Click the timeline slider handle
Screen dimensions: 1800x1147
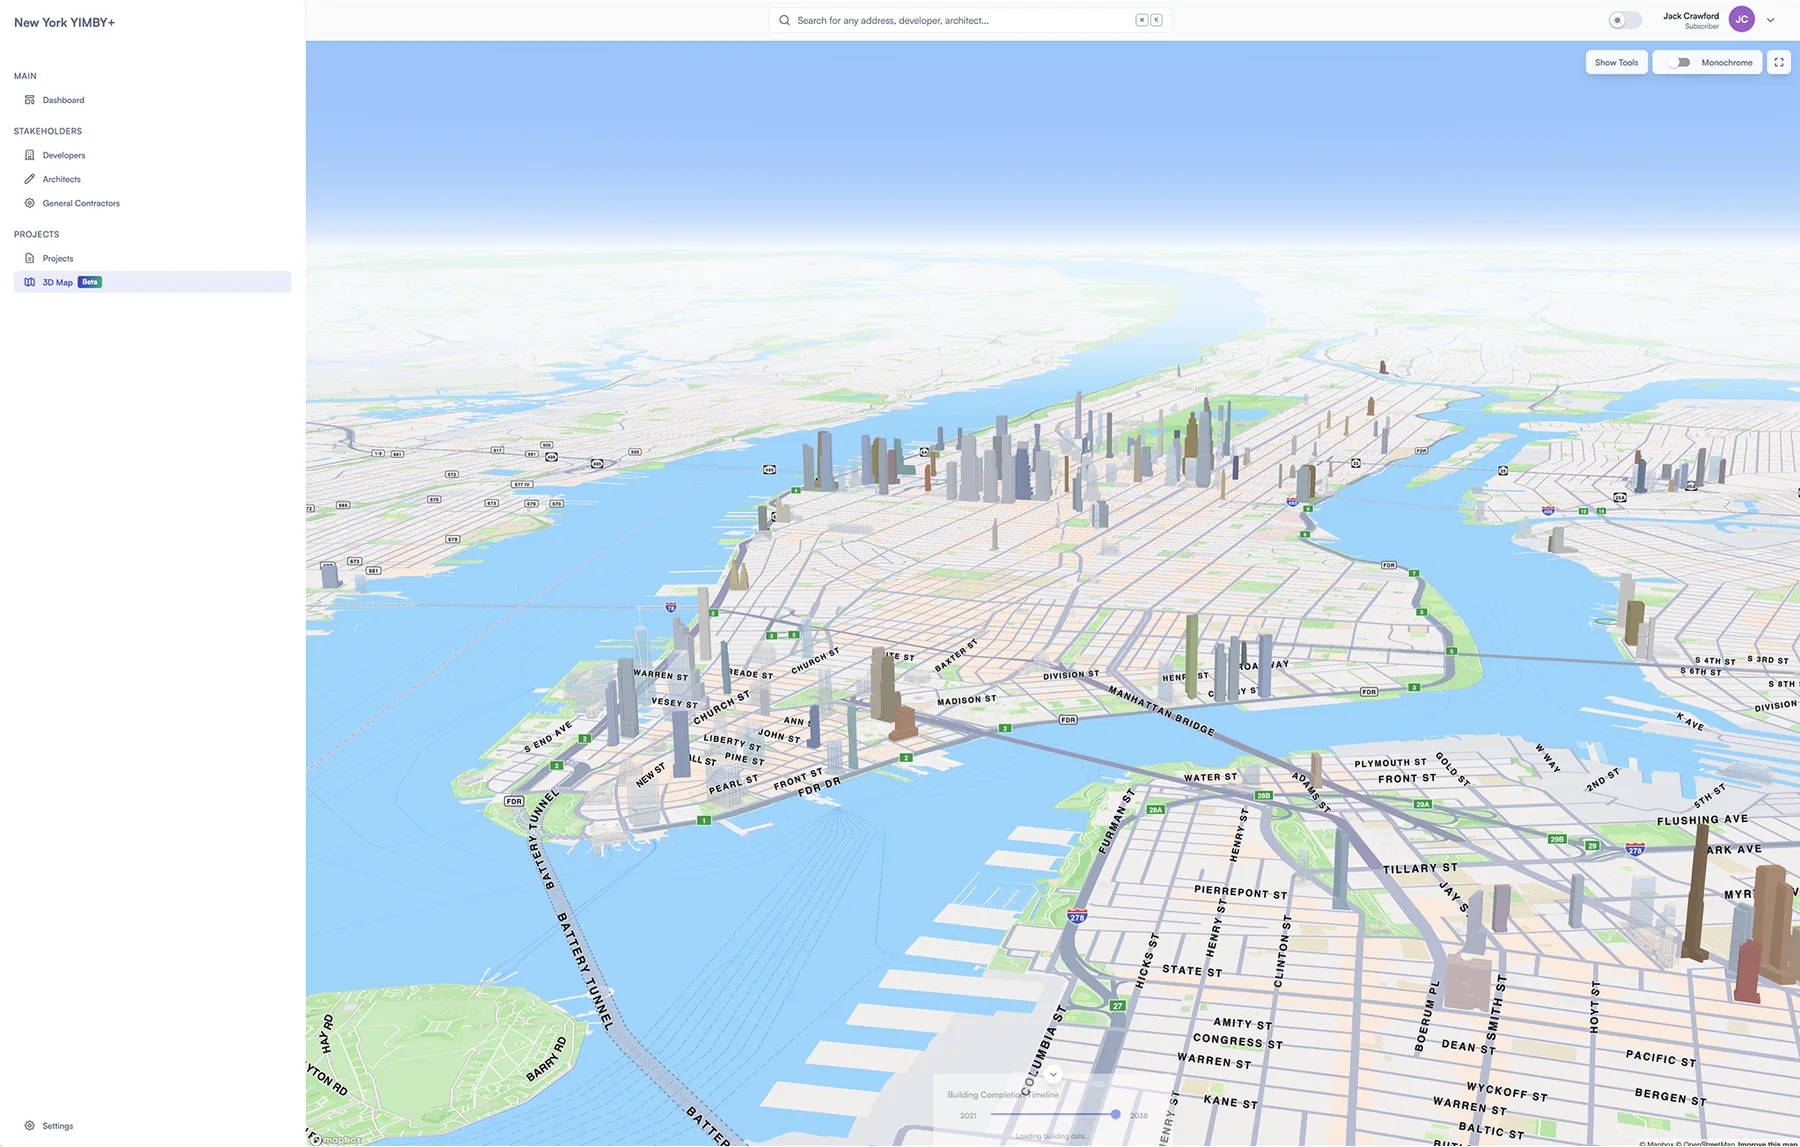pyautogui.click(x=1115, y=1114)
